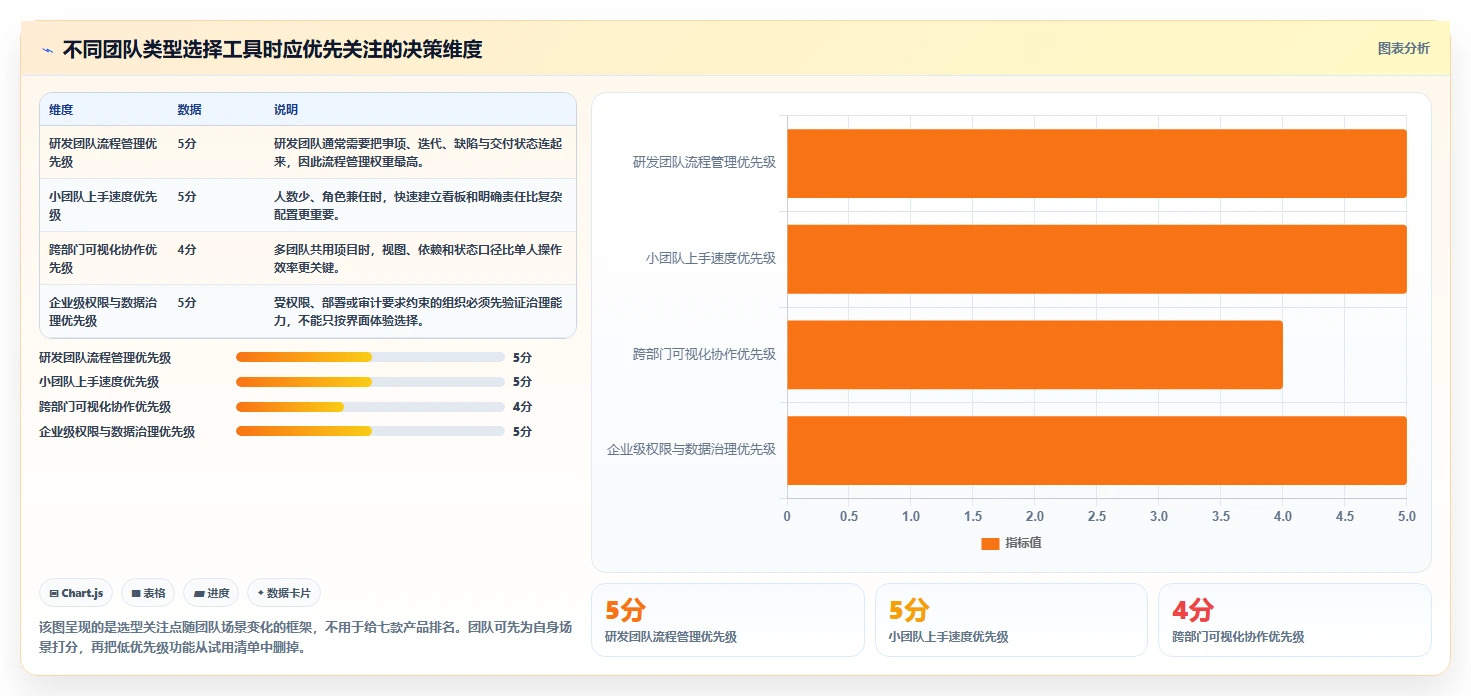Click the lightning icon beside the title
The image size is (1471, 696).
point(47,50)
